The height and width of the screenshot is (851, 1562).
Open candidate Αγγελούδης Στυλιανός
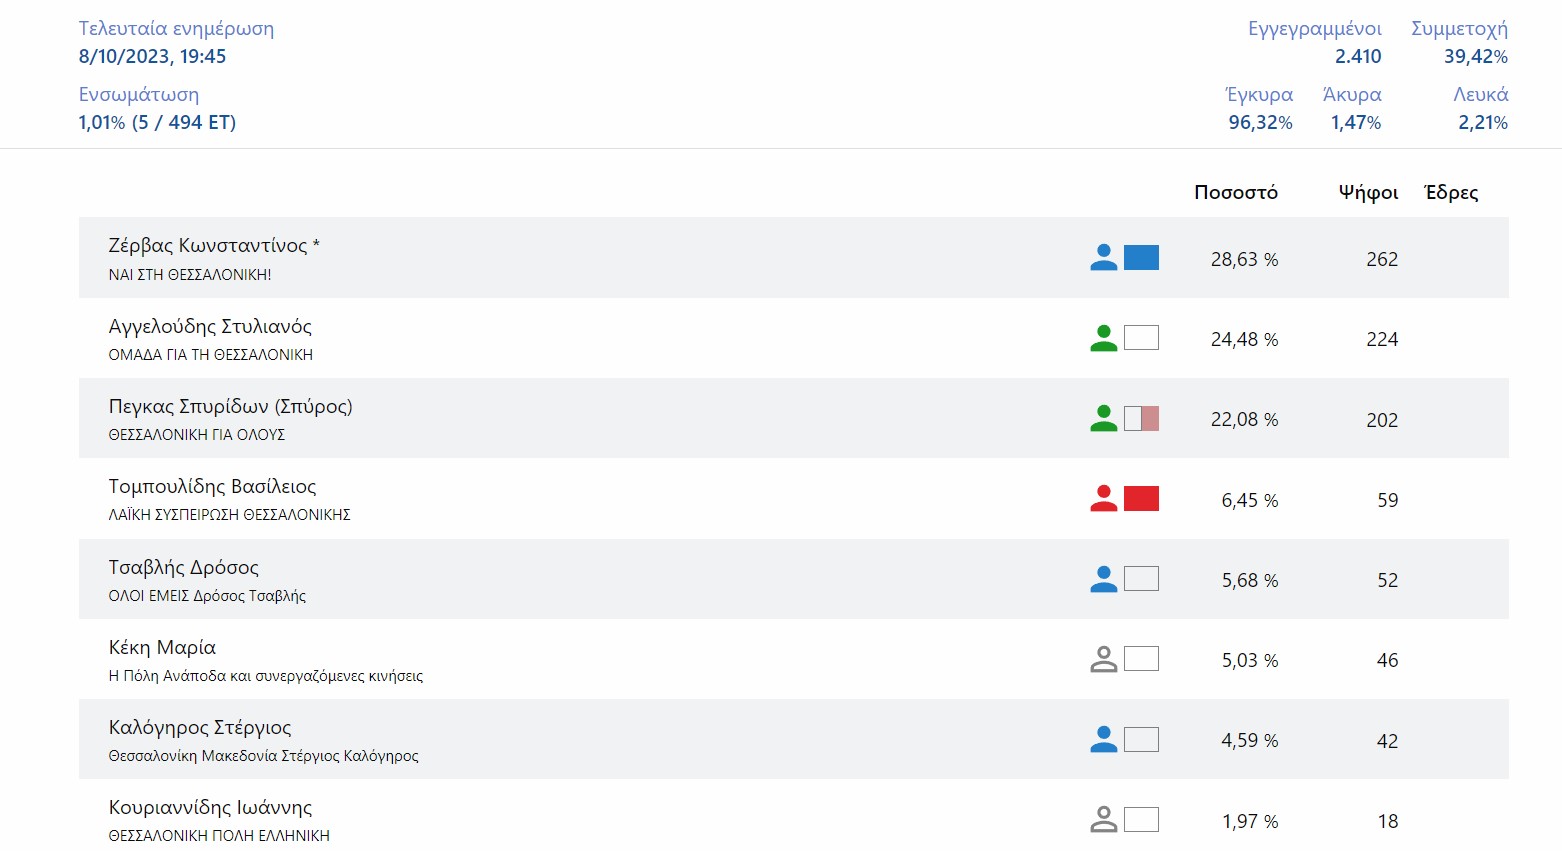[210, 326]
